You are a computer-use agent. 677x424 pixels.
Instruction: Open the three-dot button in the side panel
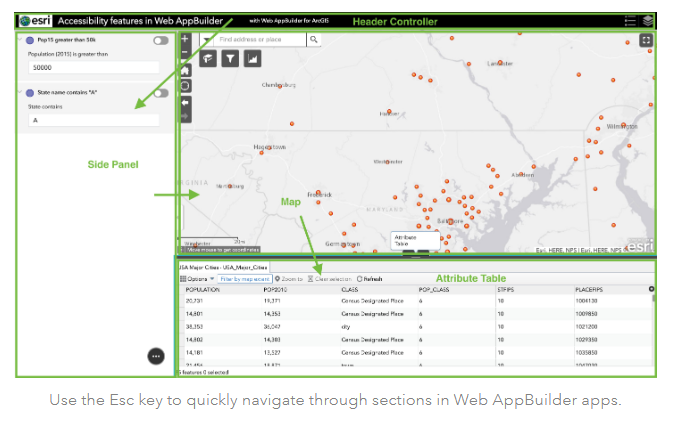tap(156, 356)
